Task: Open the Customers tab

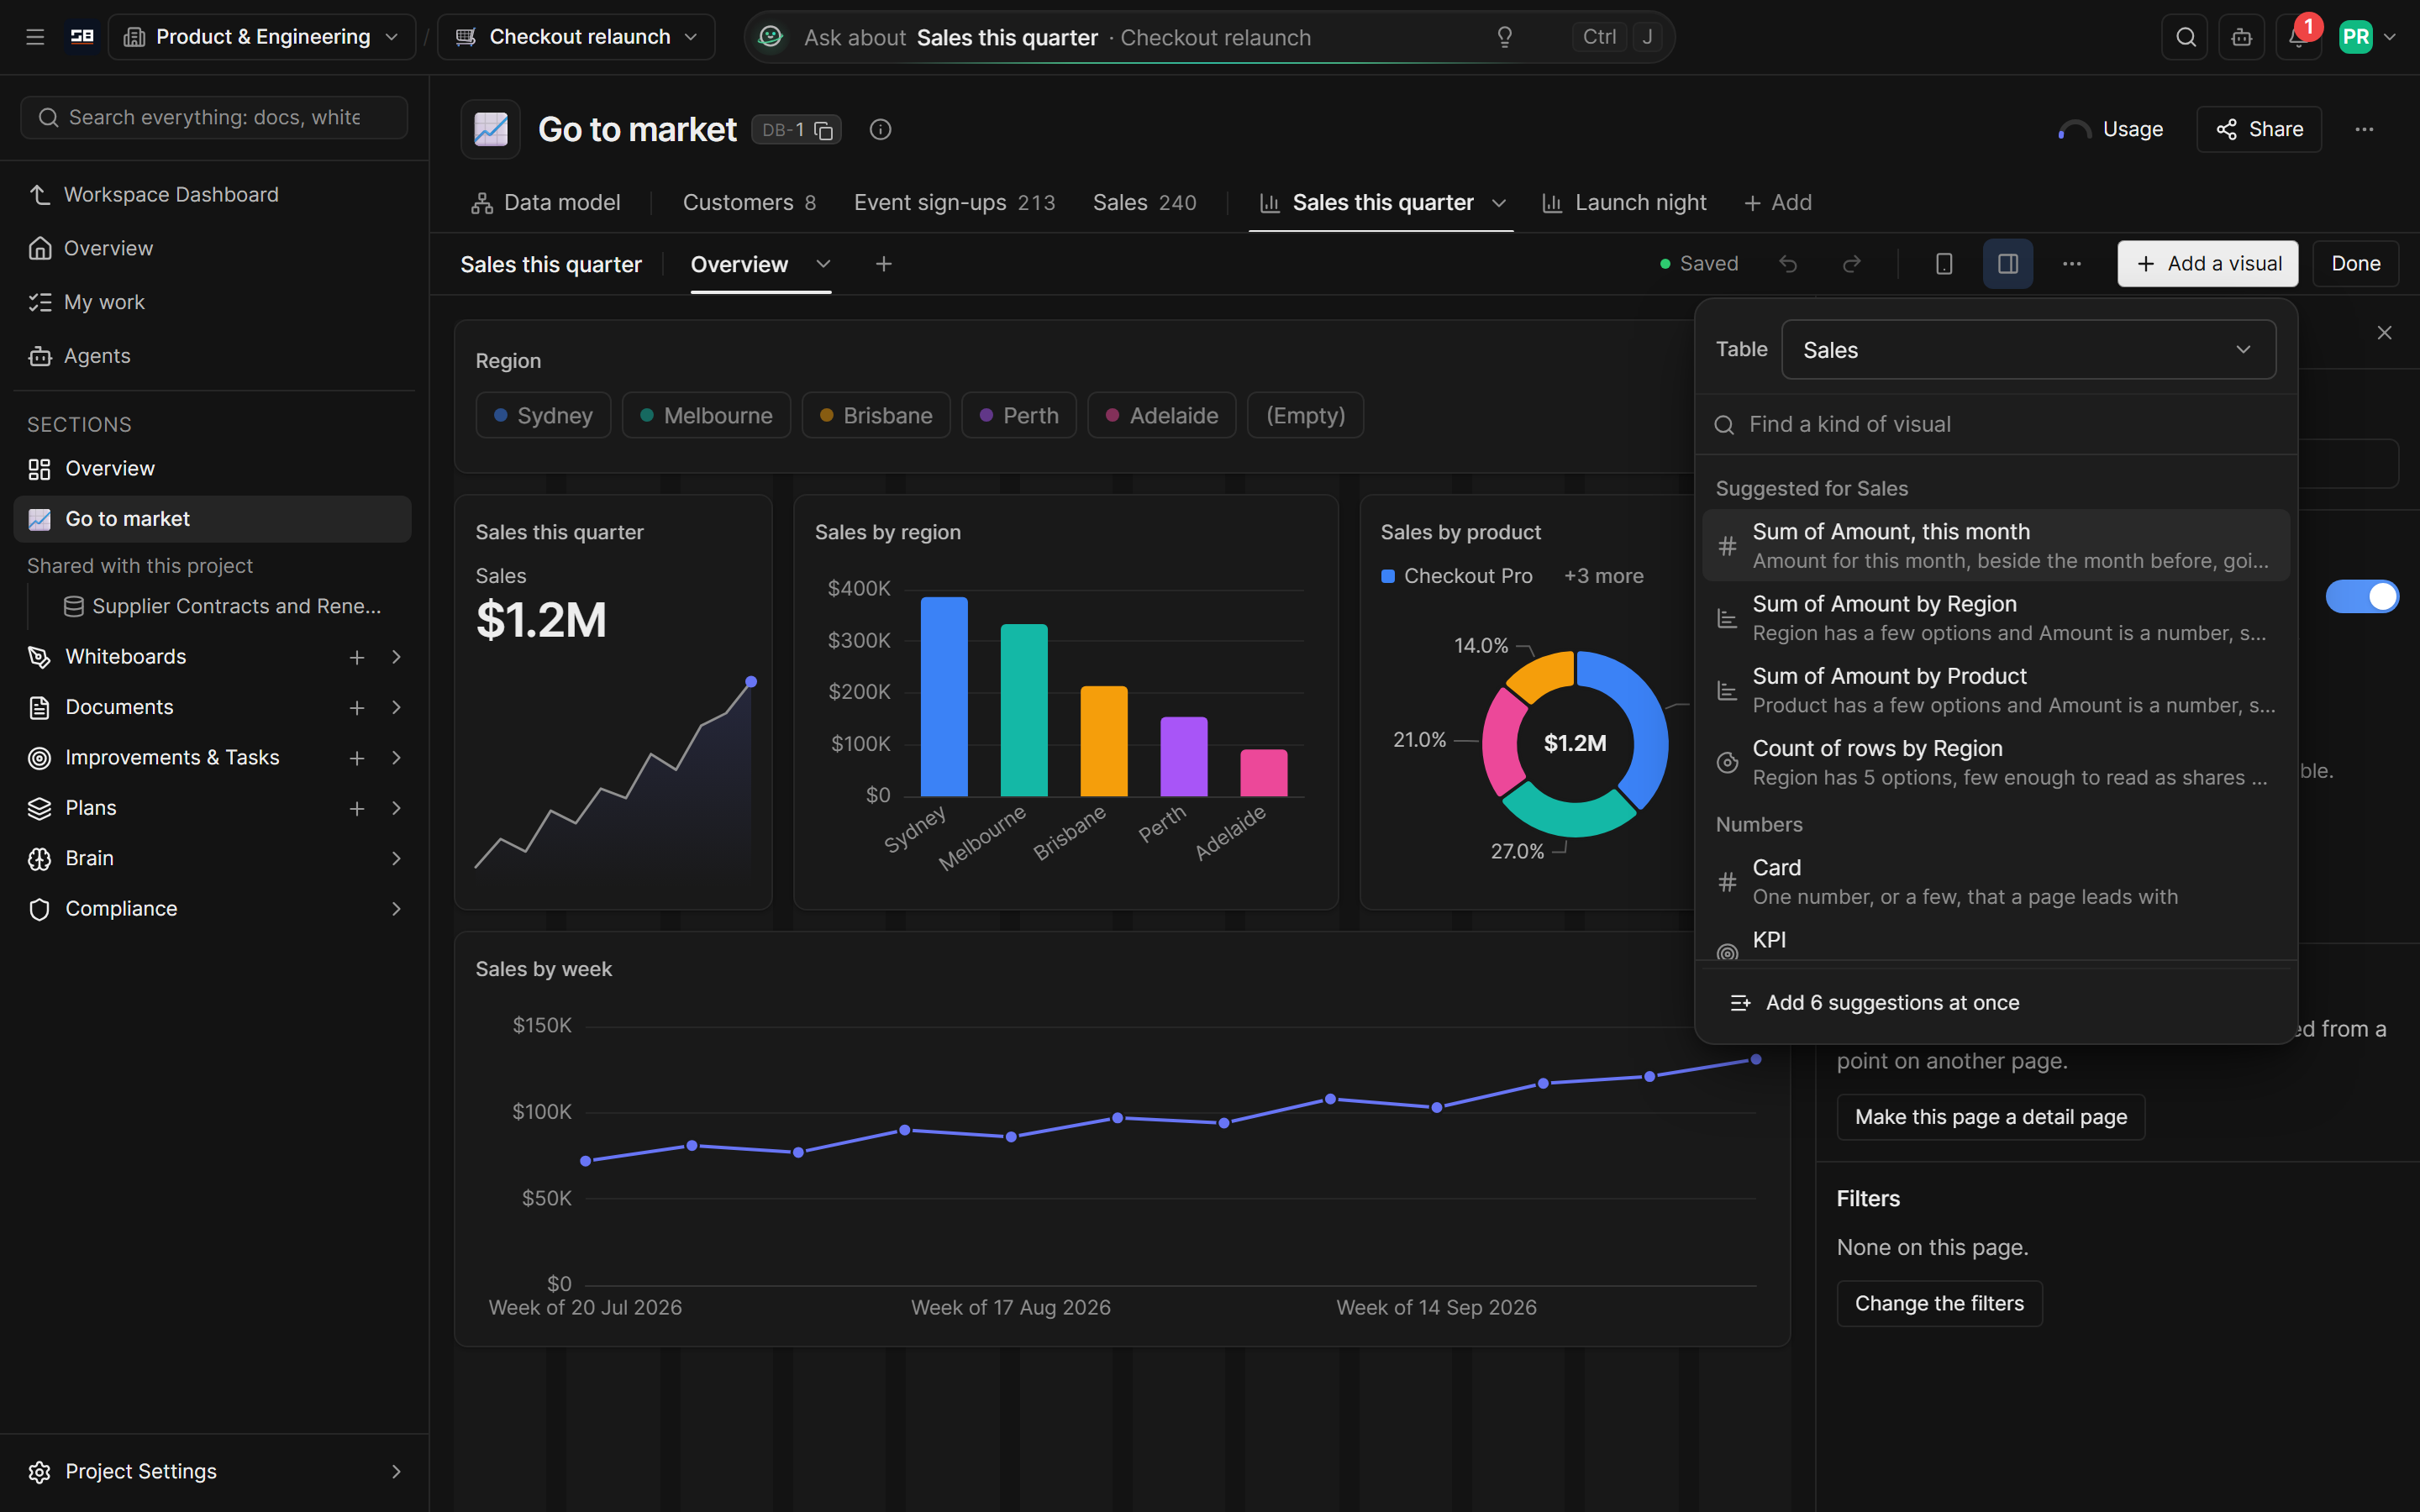Action: pos(749,203)
